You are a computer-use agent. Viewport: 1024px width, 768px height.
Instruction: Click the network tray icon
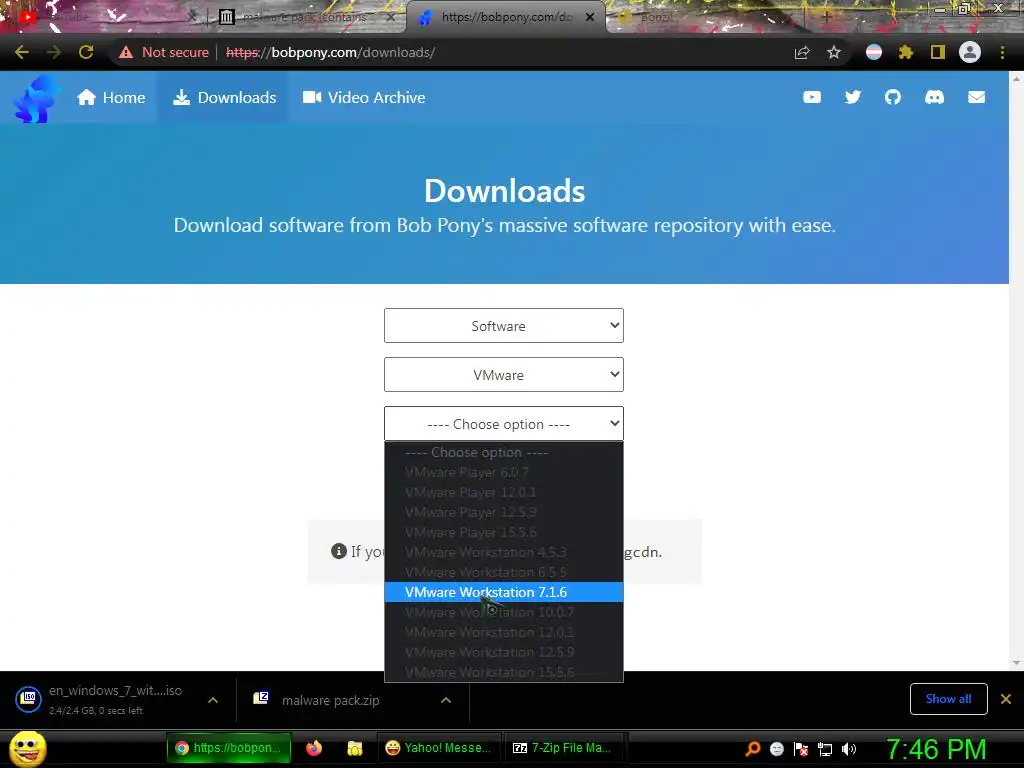click(x=825, y=749)
